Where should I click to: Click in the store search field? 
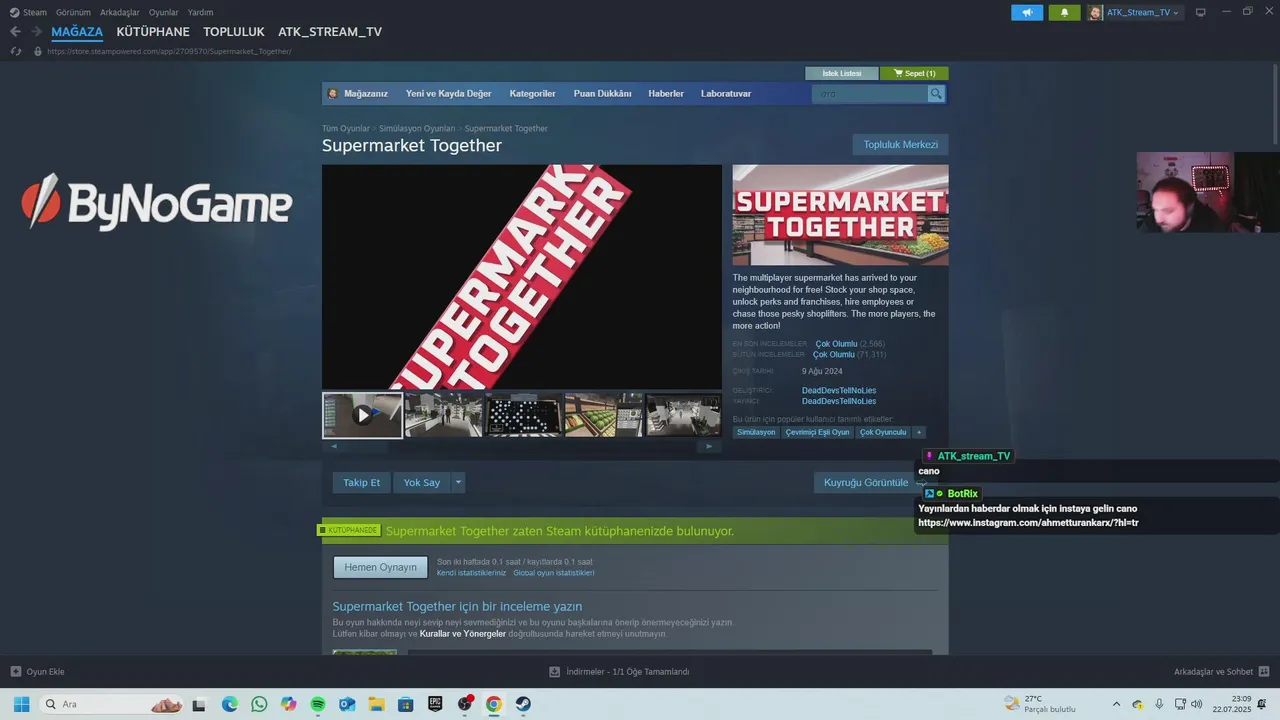[870, 94]
